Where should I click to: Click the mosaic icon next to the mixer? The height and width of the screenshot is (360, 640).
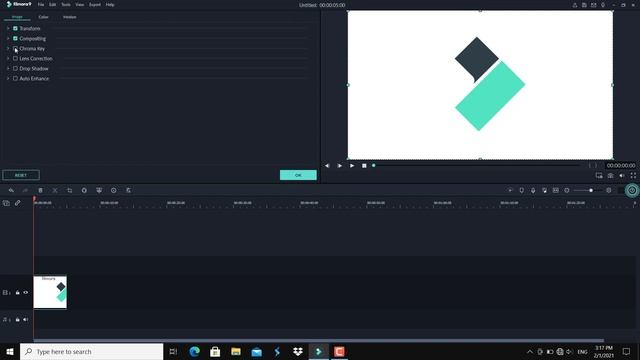tap(556, 191)
